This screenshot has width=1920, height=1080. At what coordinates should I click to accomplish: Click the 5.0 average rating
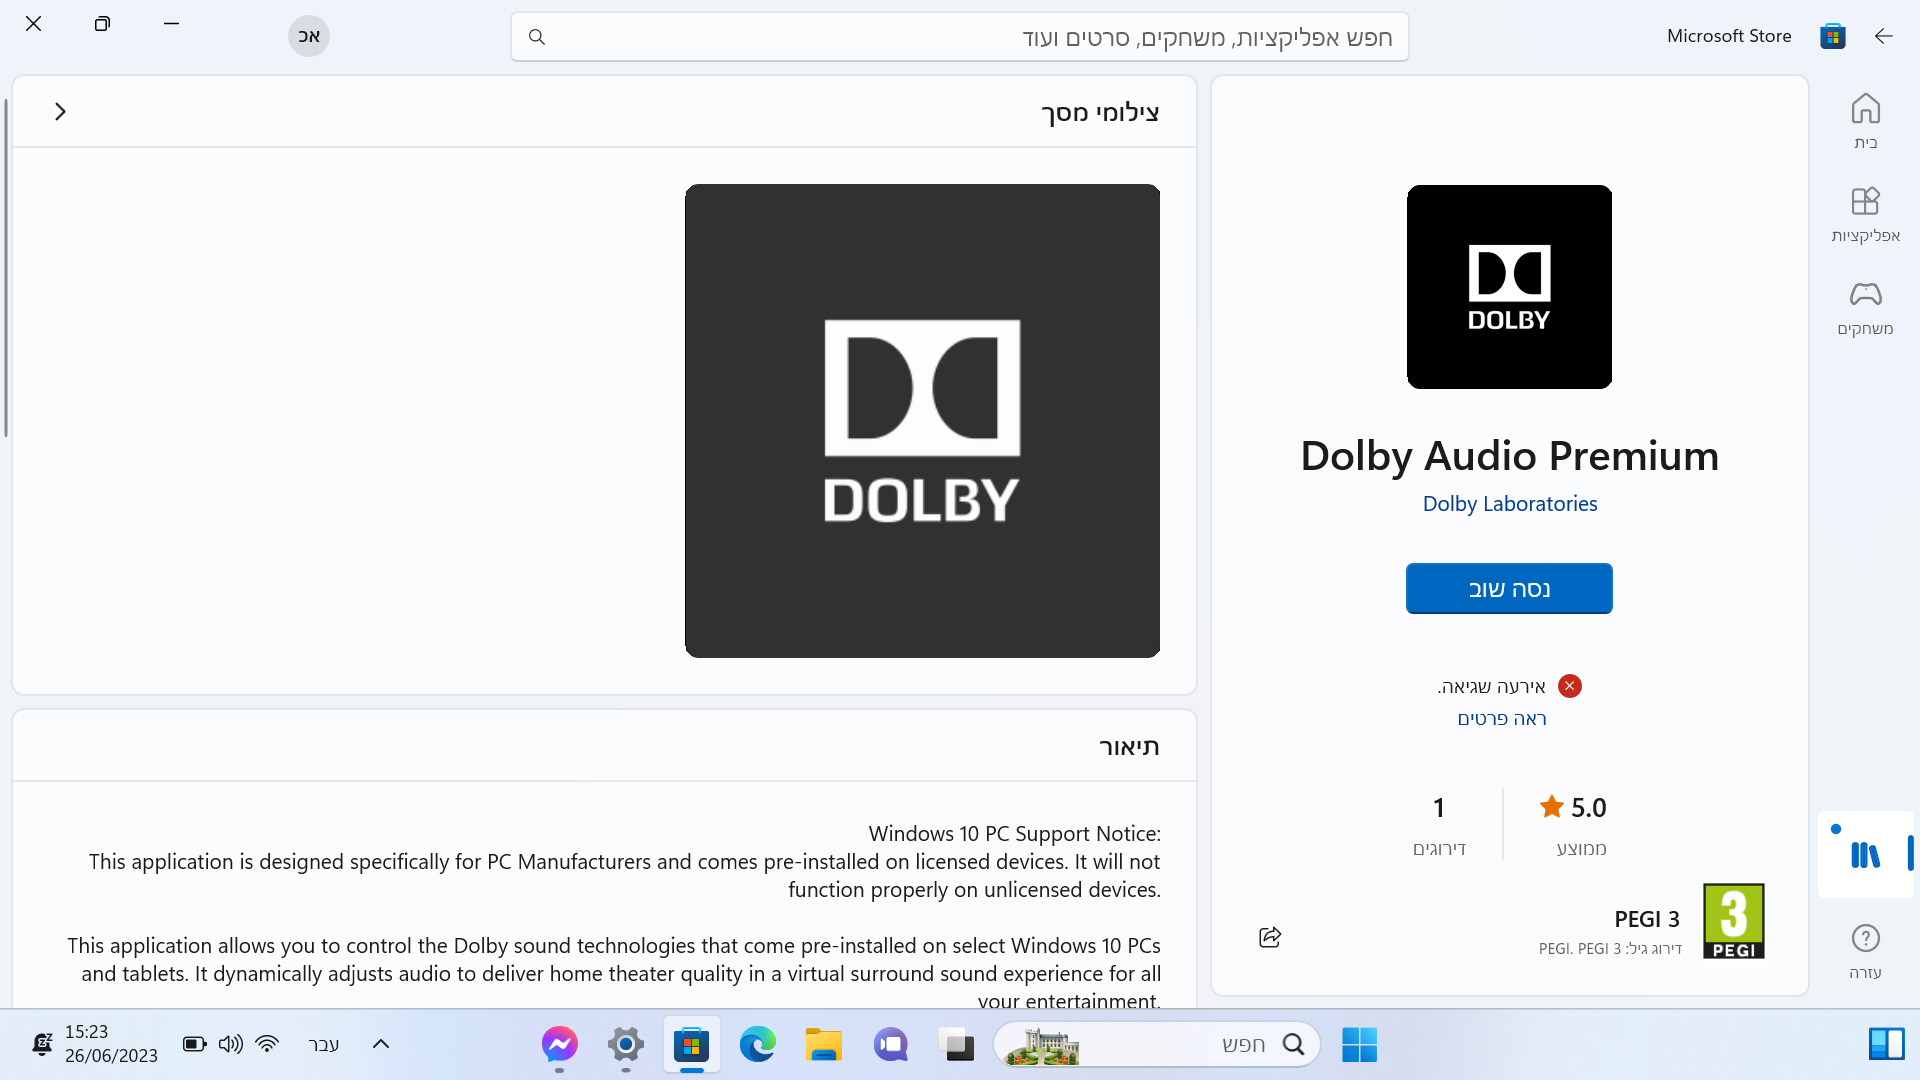(x=1574, y=808)
